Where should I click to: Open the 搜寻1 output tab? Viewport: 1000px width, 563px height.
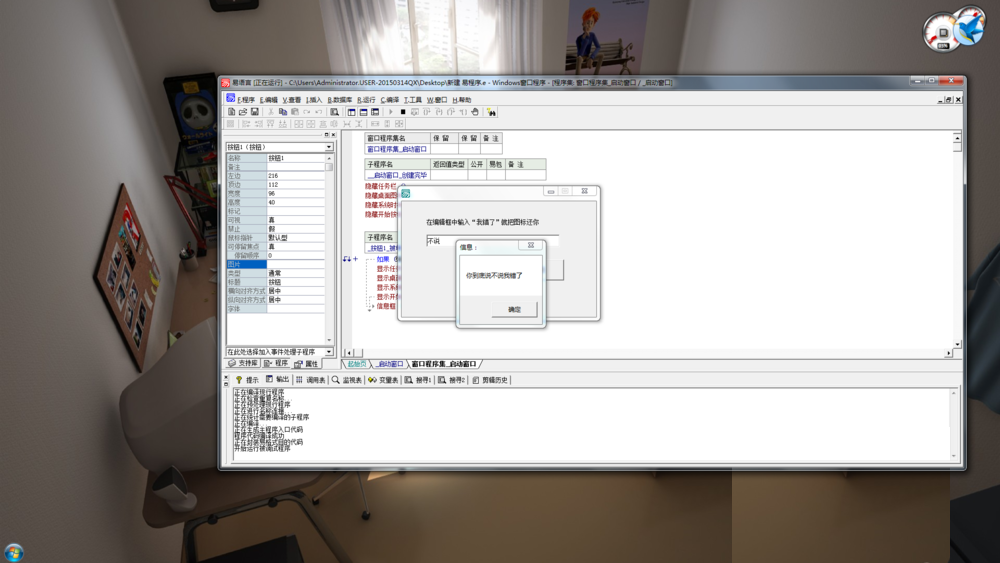click(418, 380)
